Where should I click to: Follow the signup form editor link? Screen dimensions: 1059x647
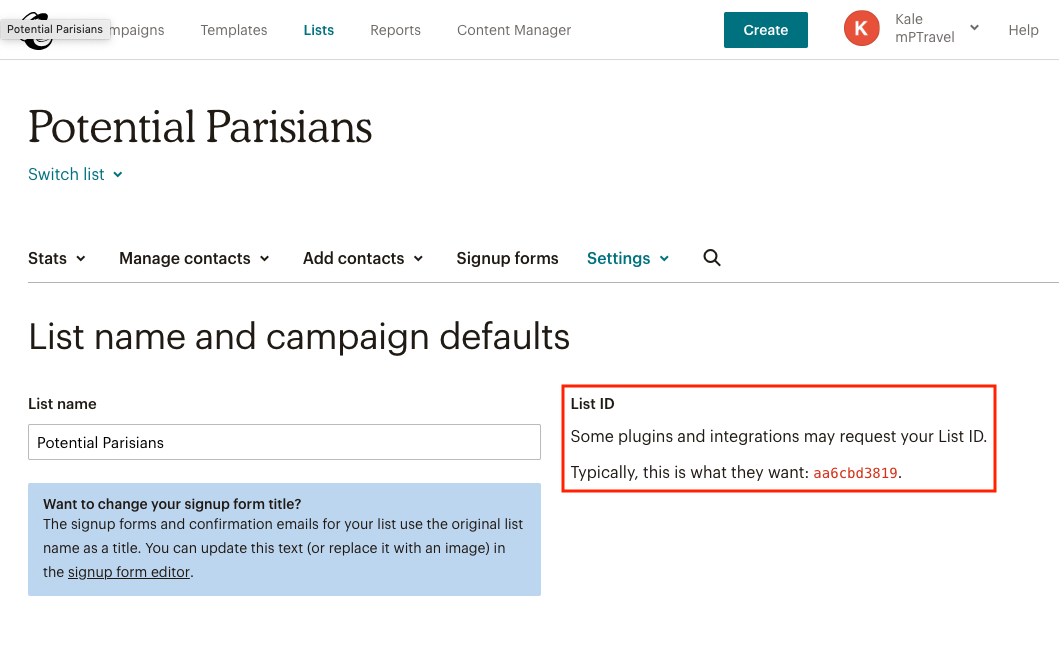point(129,572)
